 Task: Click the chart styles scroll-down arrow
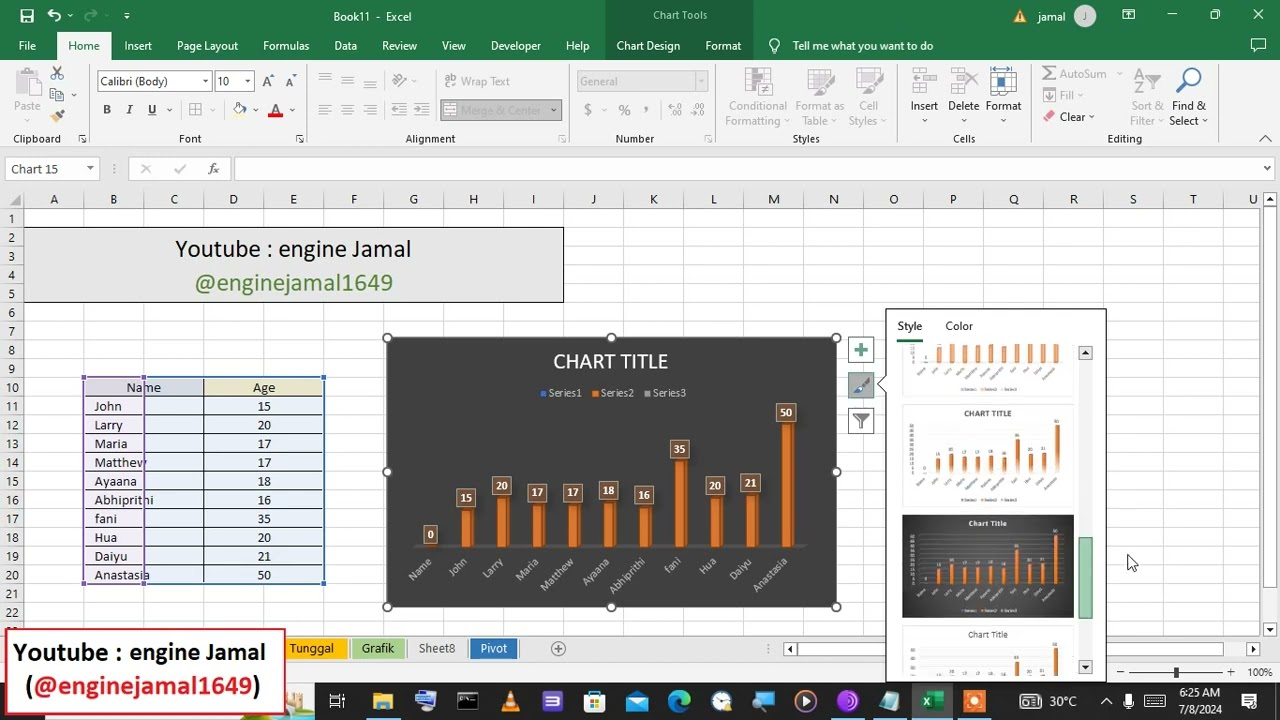pyautogui.click(x=1085, y=667)
